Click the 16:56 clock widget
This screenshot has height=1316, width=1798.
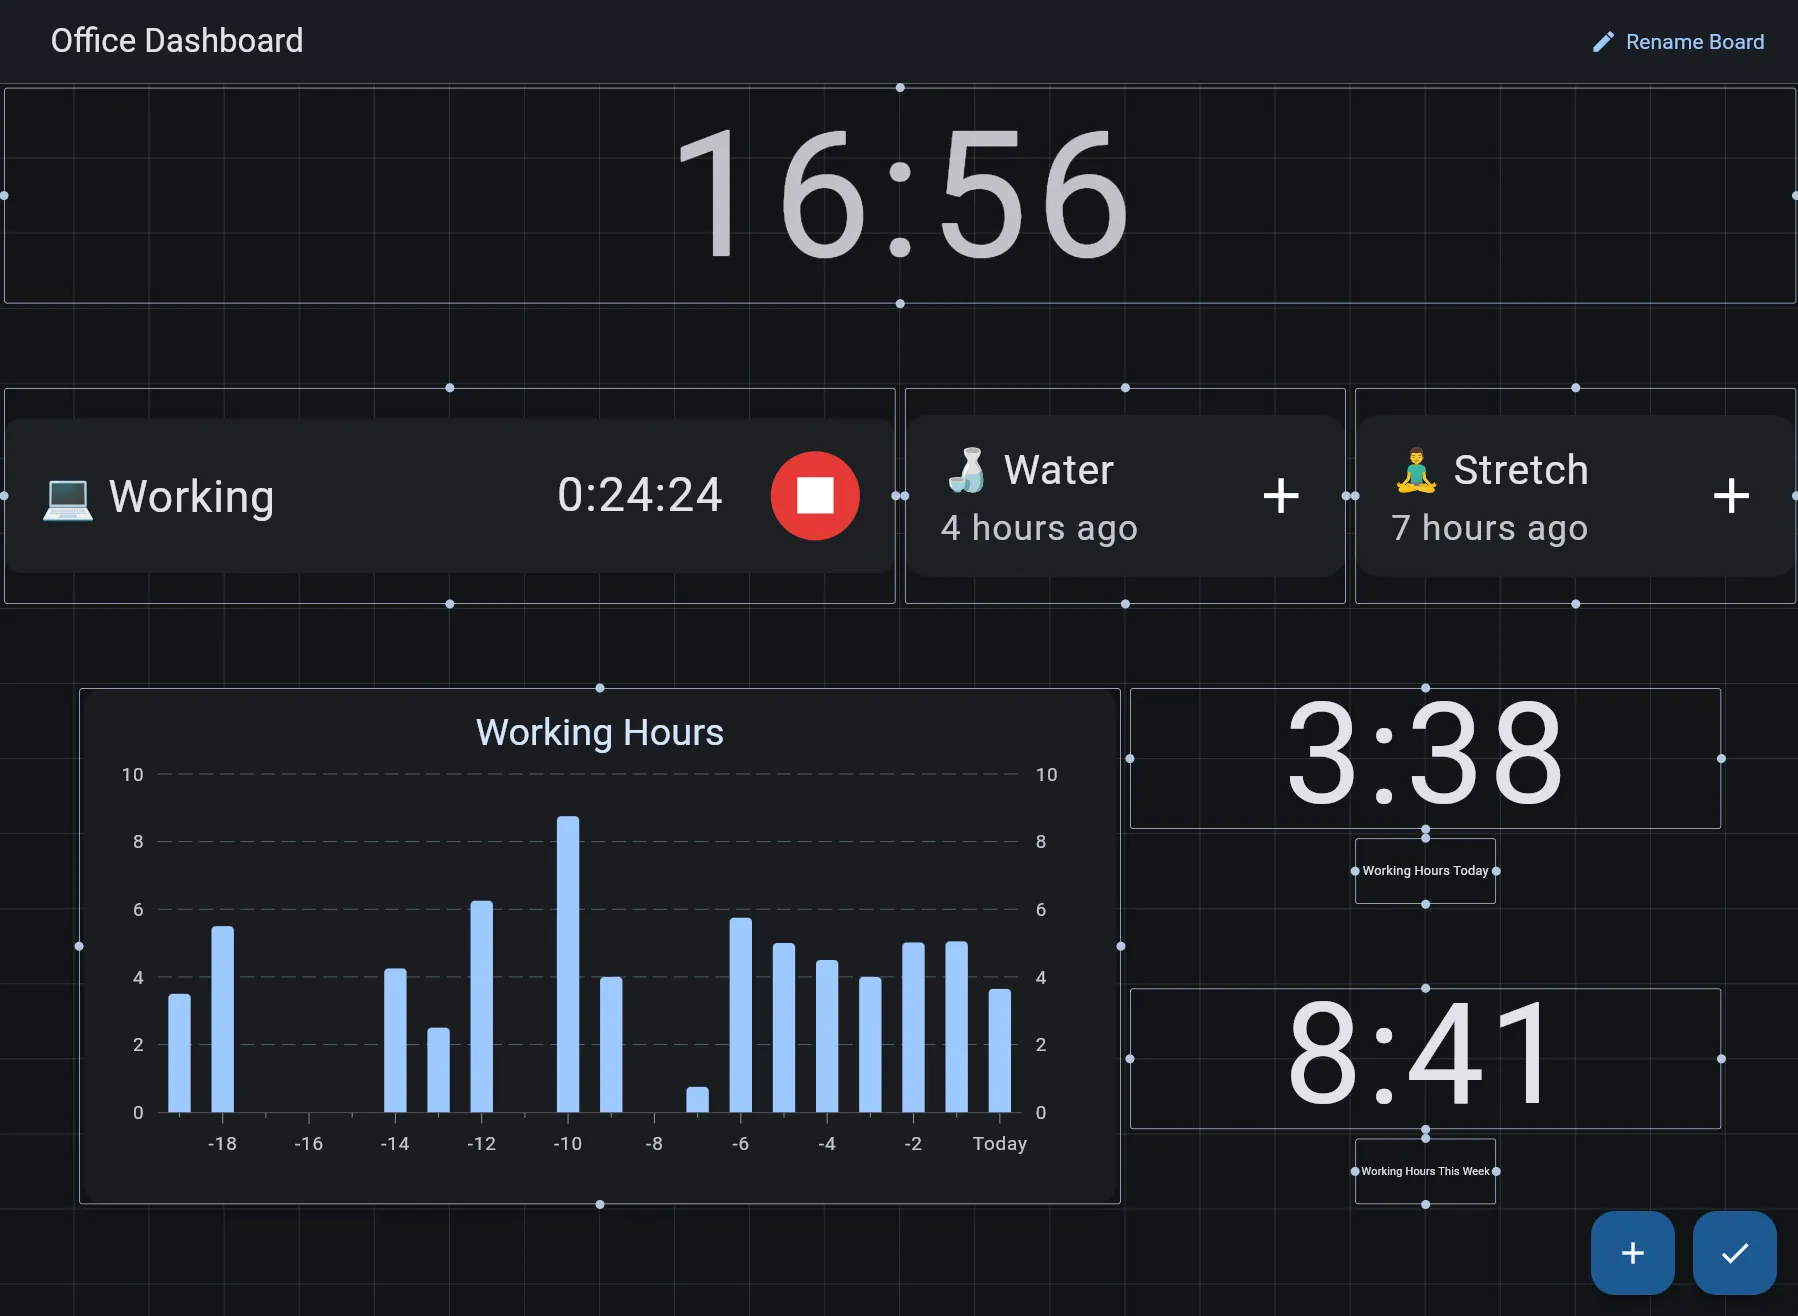(x=900, y=196)
